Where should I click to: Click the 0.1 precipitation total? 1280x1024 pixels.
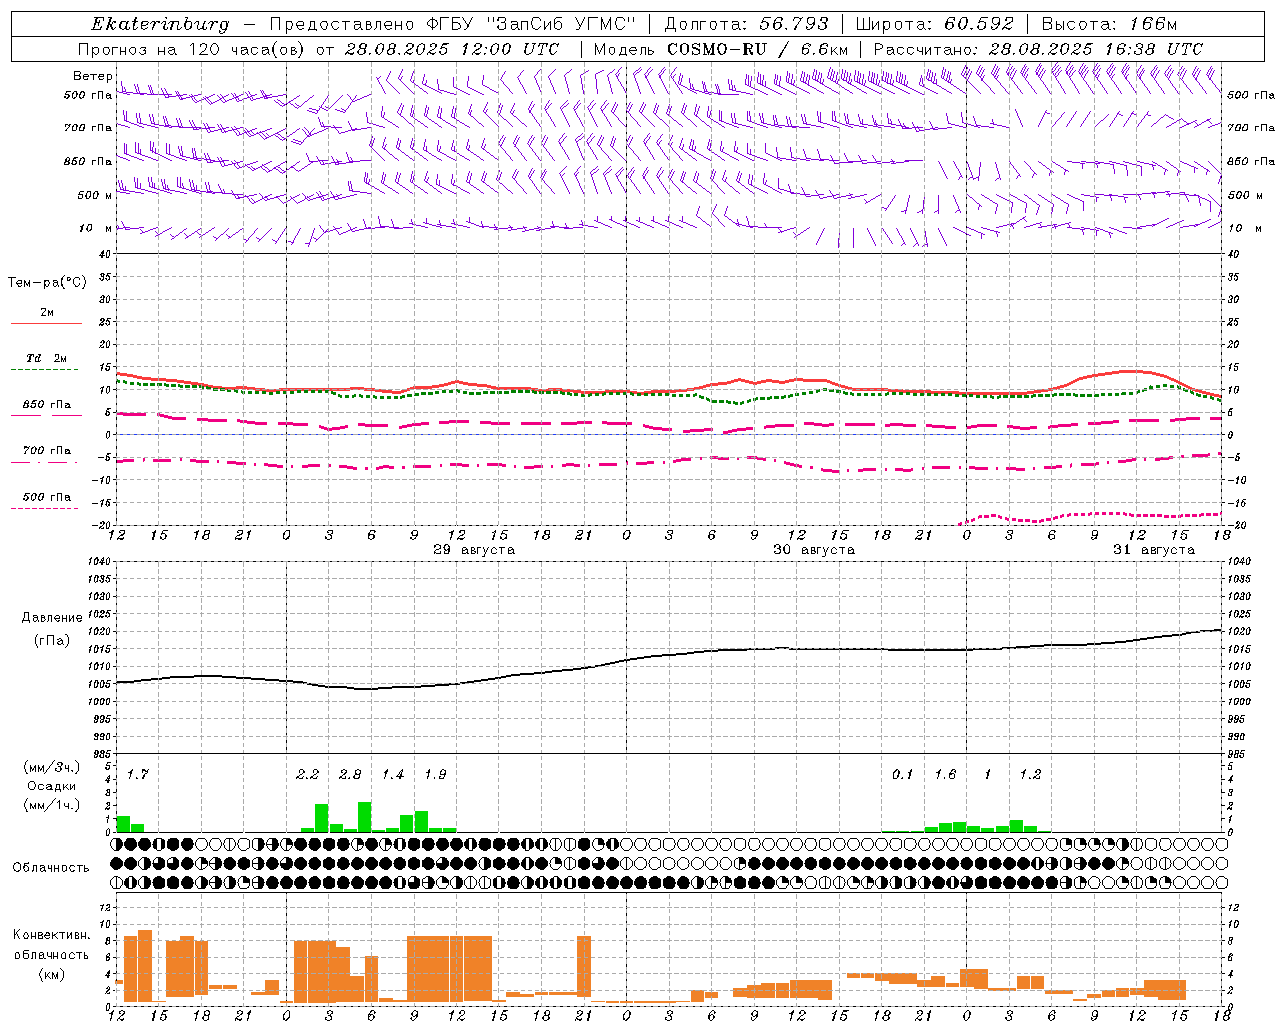point(903,775)
